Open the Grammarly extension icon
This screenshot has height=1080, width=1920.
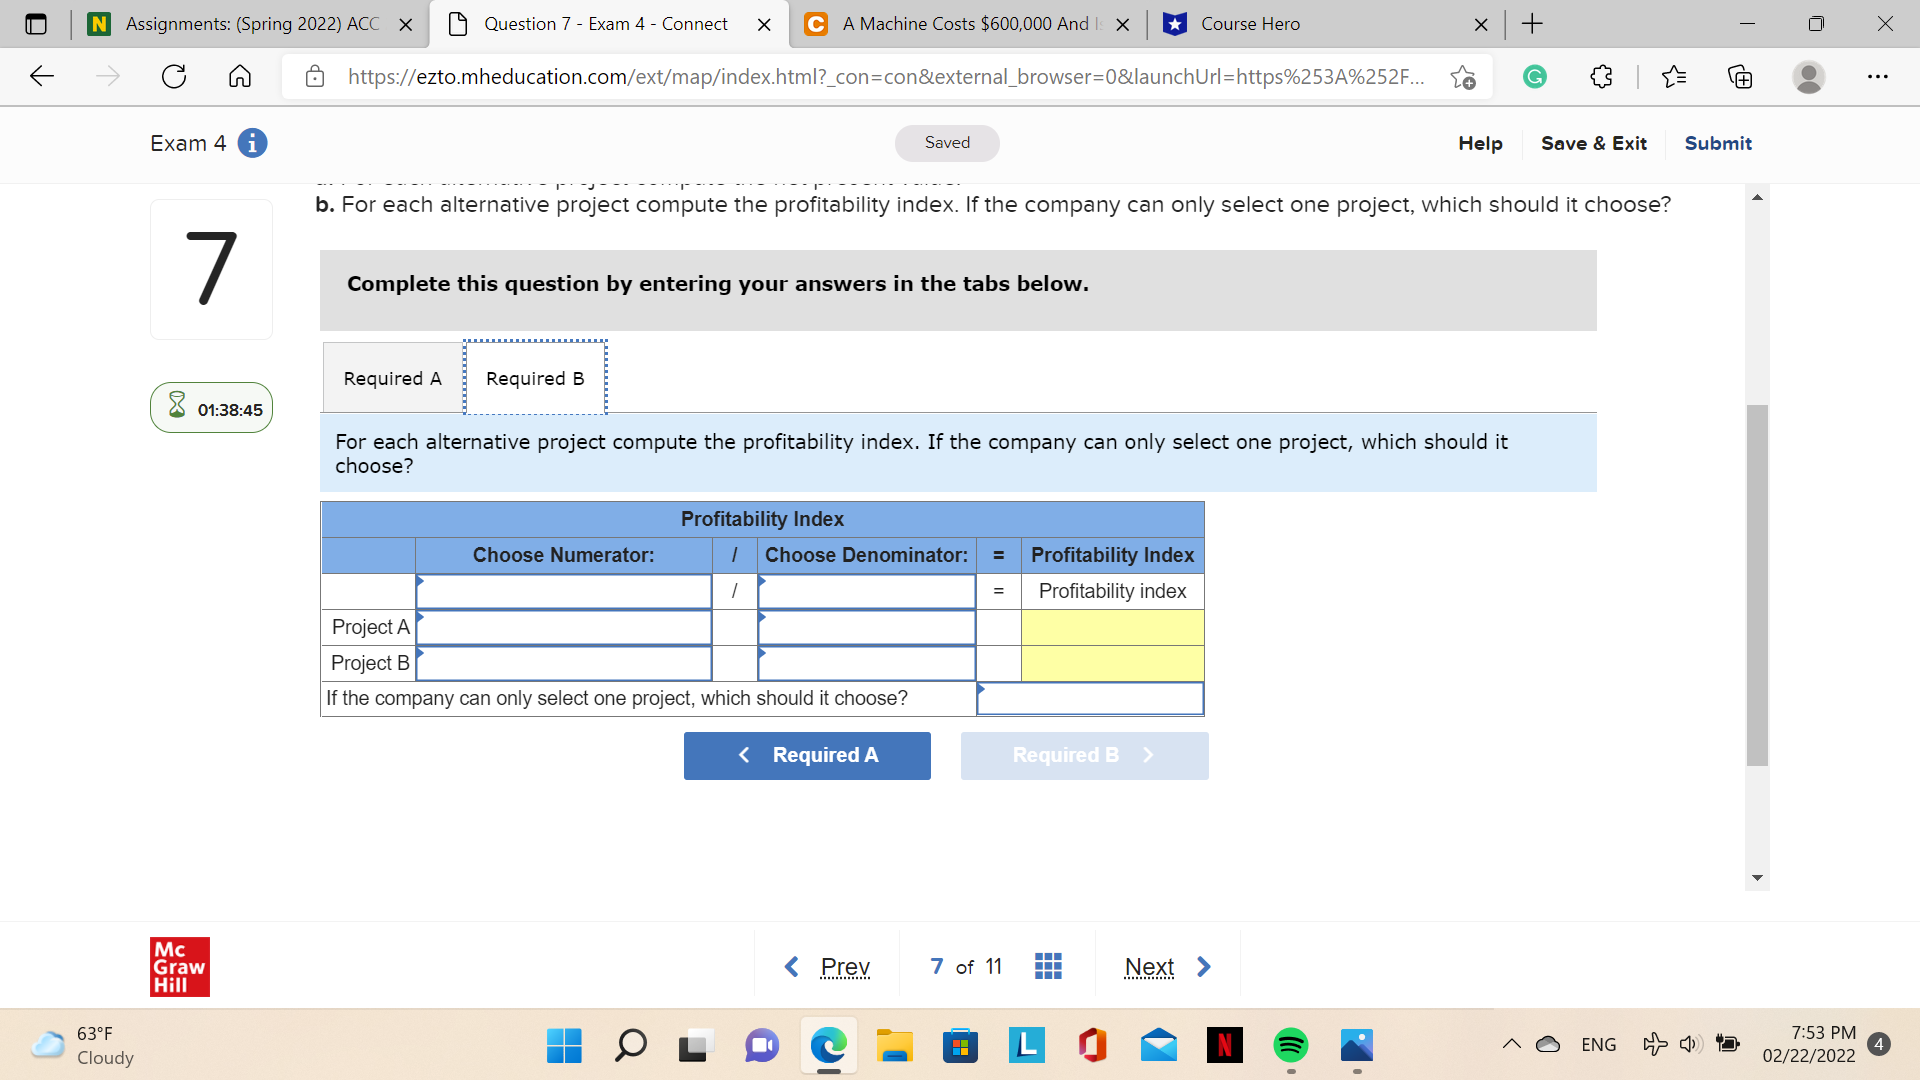point(1536,76)
